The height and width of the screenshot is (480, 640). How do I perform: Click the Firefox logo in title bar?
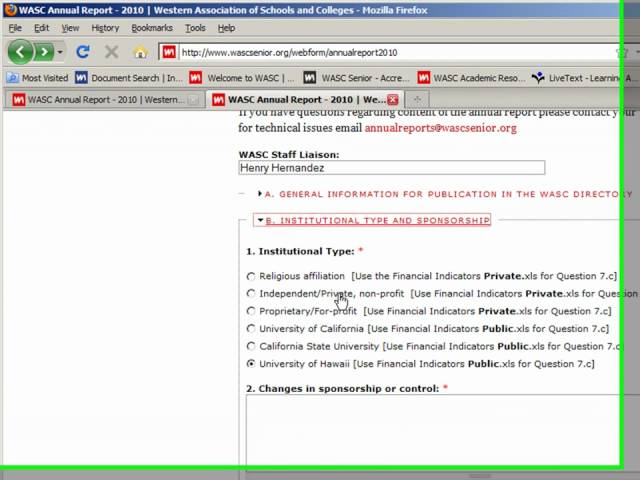tap(10, 9)
